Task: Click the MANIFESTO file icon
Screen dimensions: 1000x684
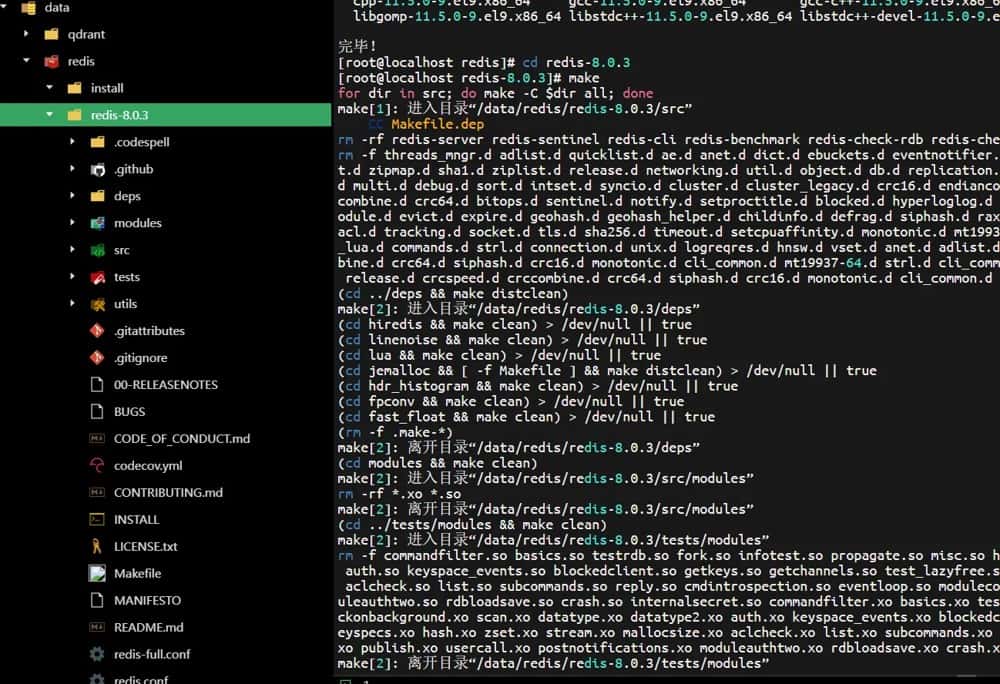Action: tap(97, 600)
